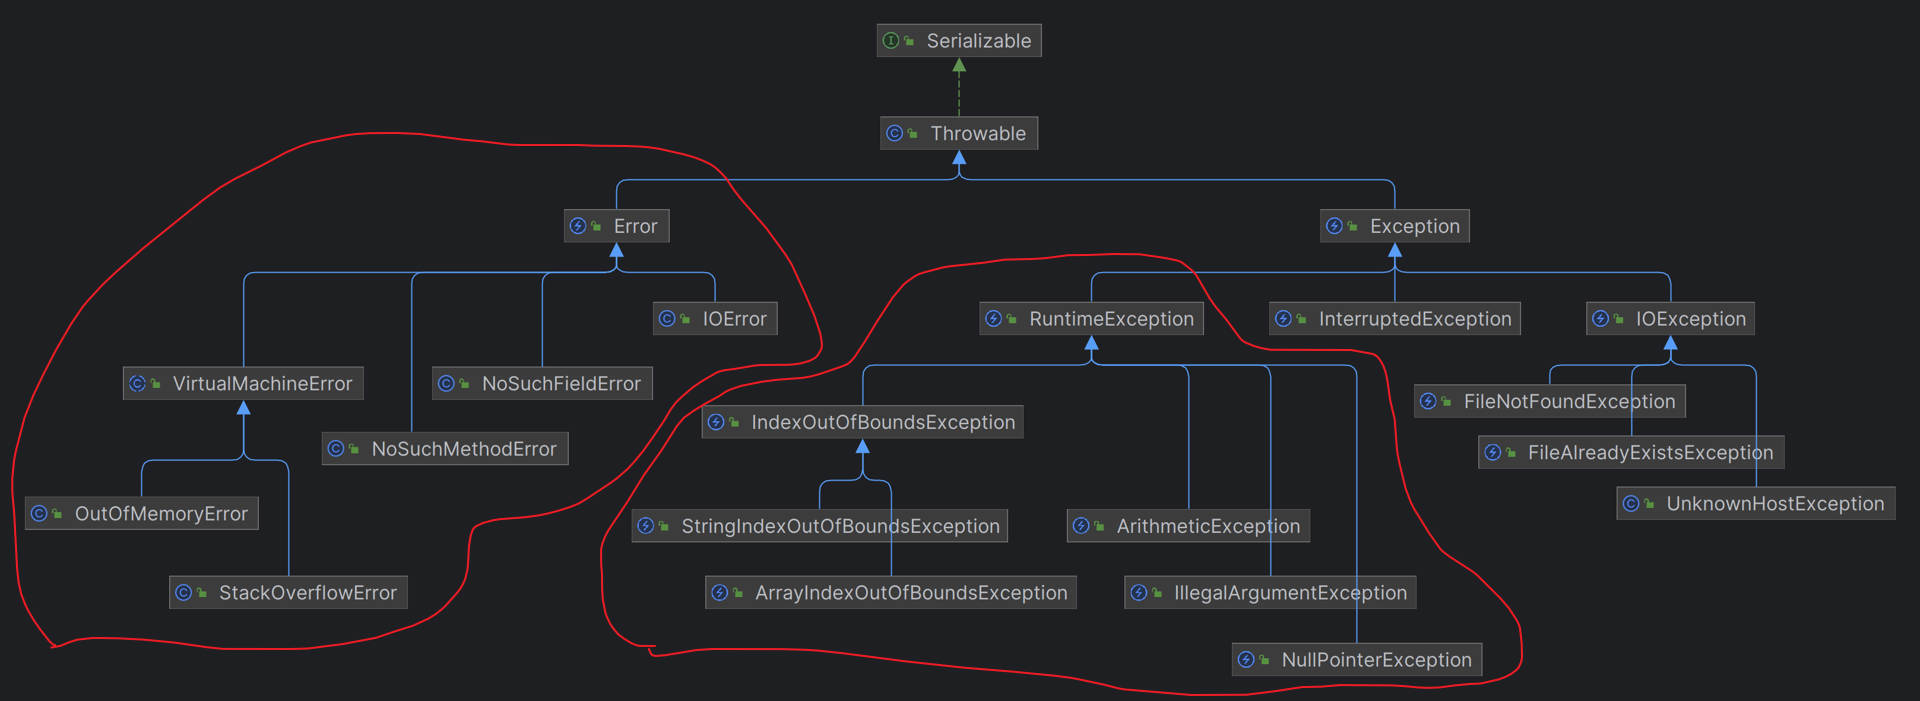Click the exception icon beside NullPointerException

[1246, 659]
